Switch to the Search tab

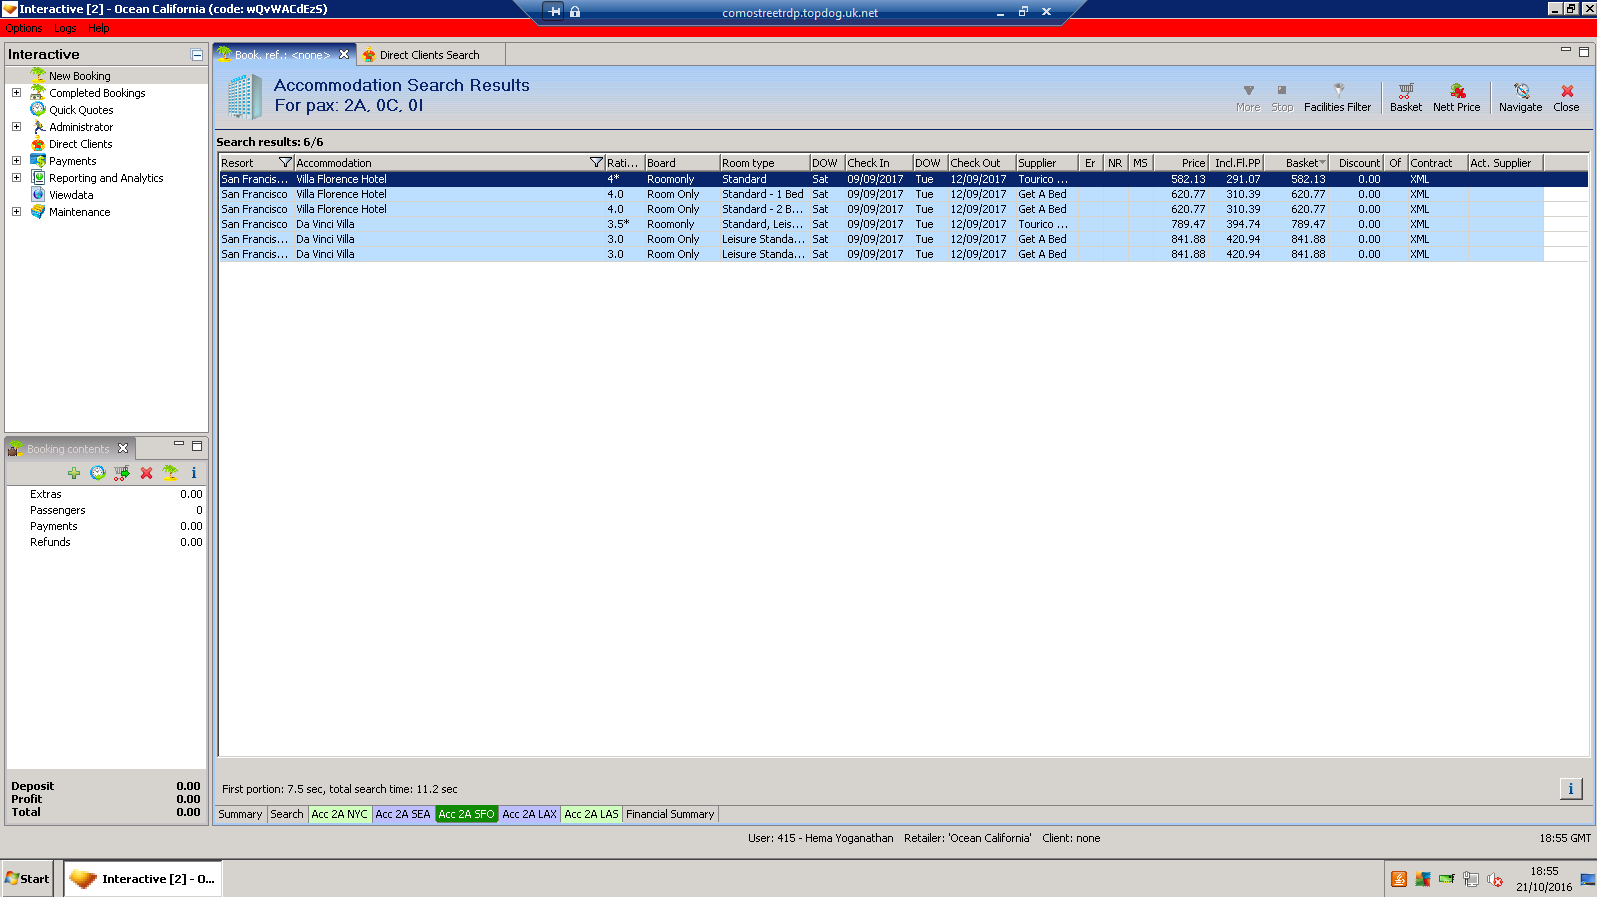tap(287, 814)
